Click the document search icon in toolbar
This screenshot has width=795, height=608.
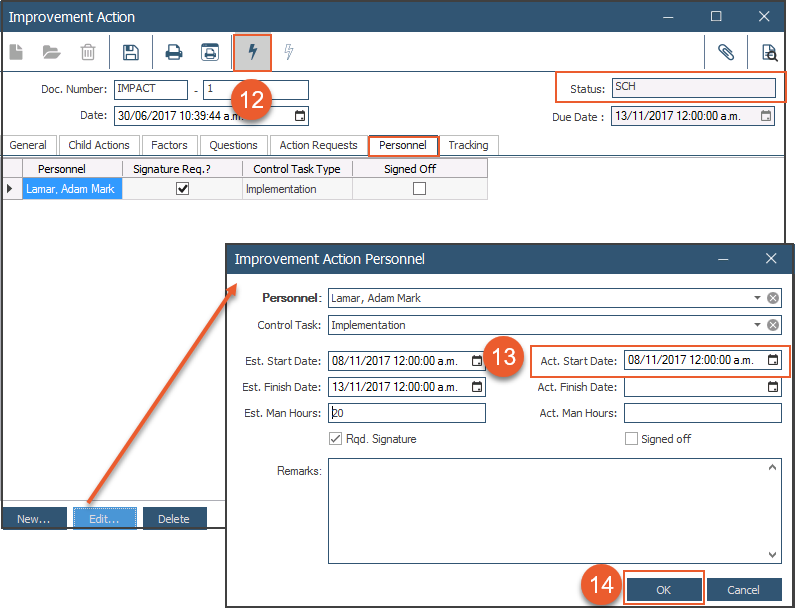[769, 52]
